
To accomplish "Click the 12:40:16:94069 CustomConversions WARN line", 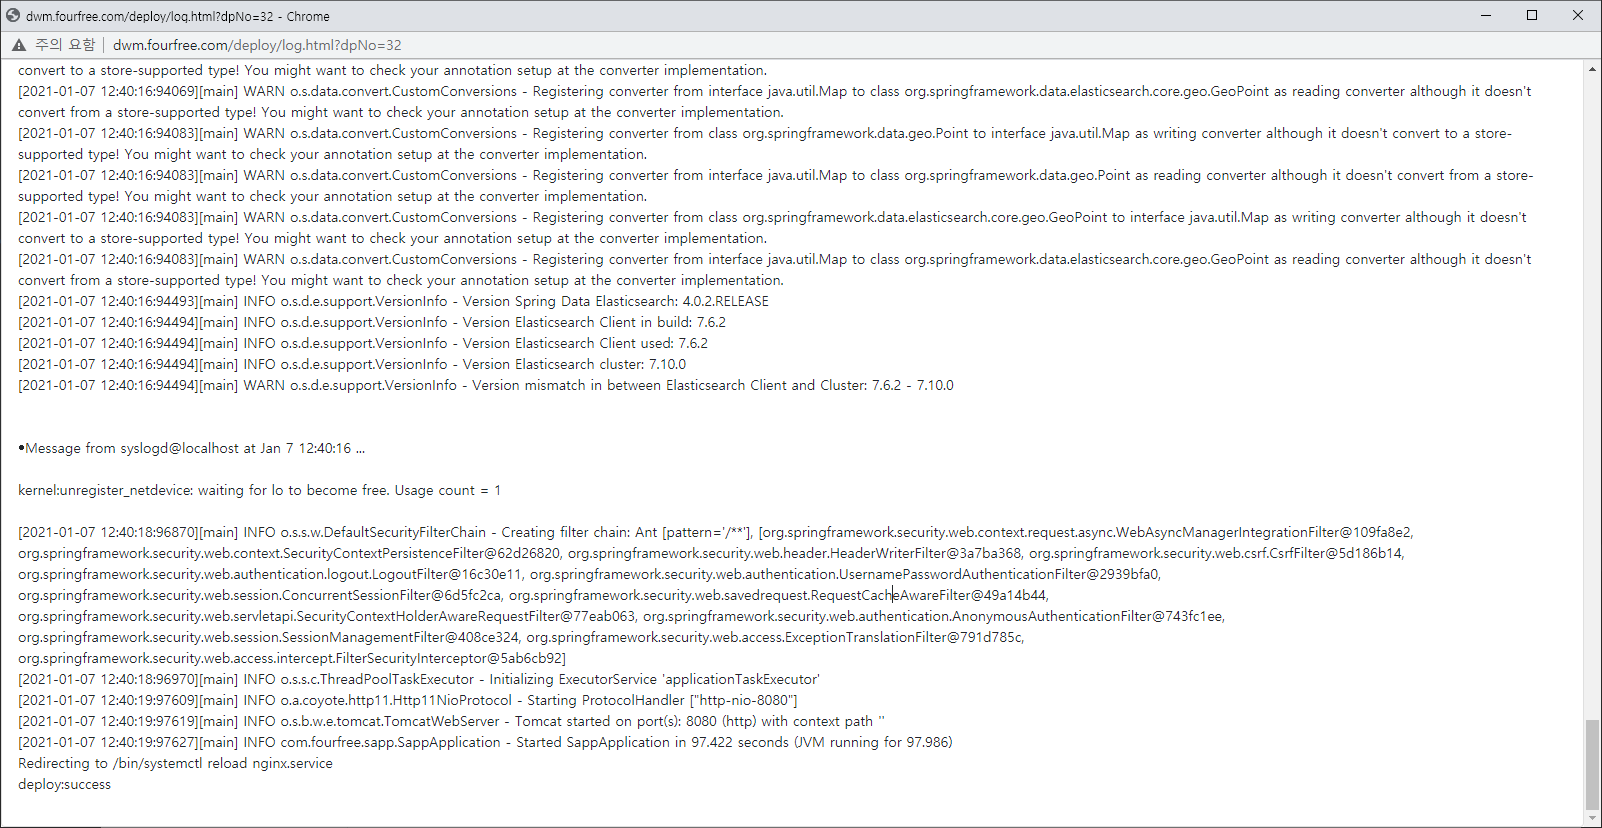I will point(775,102).
